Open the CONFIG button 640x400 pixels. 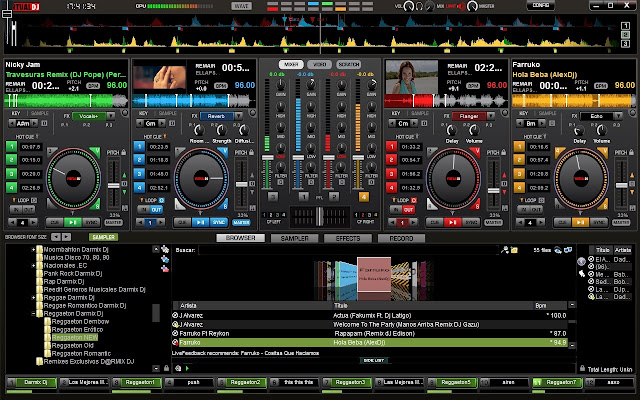tap(541, 5)
